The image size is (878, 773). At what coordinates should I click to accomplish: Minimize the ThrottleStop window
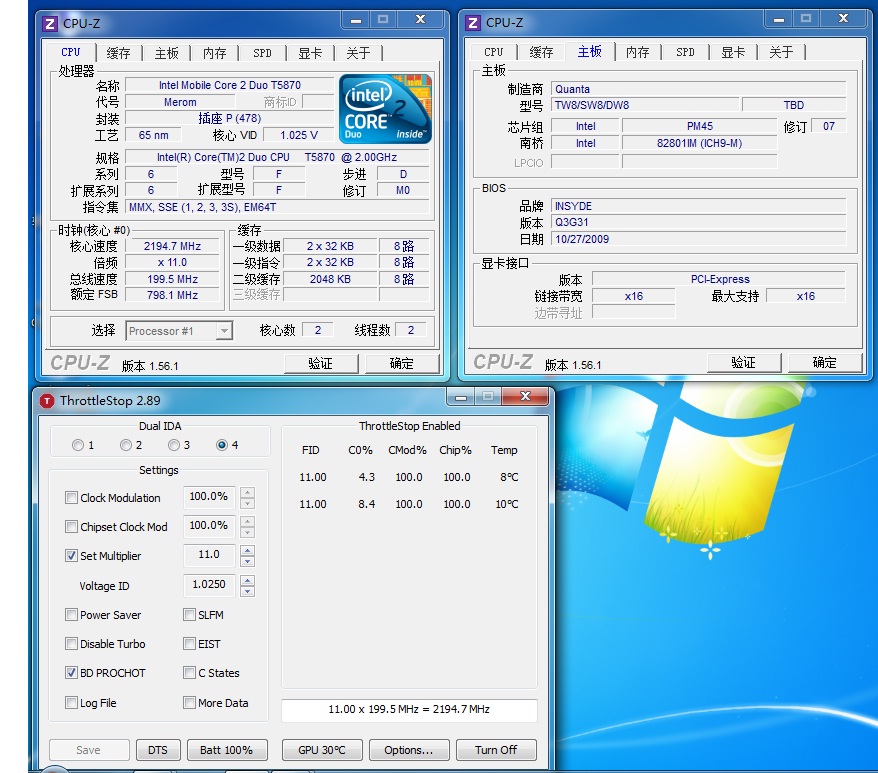[x=461, y=397]
